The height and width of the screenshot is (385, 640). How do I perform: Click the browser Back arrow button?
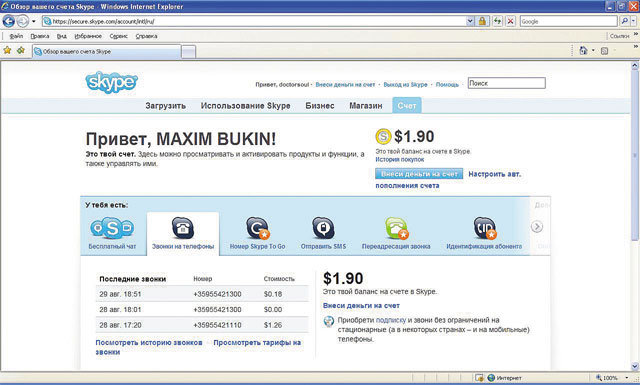[9, 21]
